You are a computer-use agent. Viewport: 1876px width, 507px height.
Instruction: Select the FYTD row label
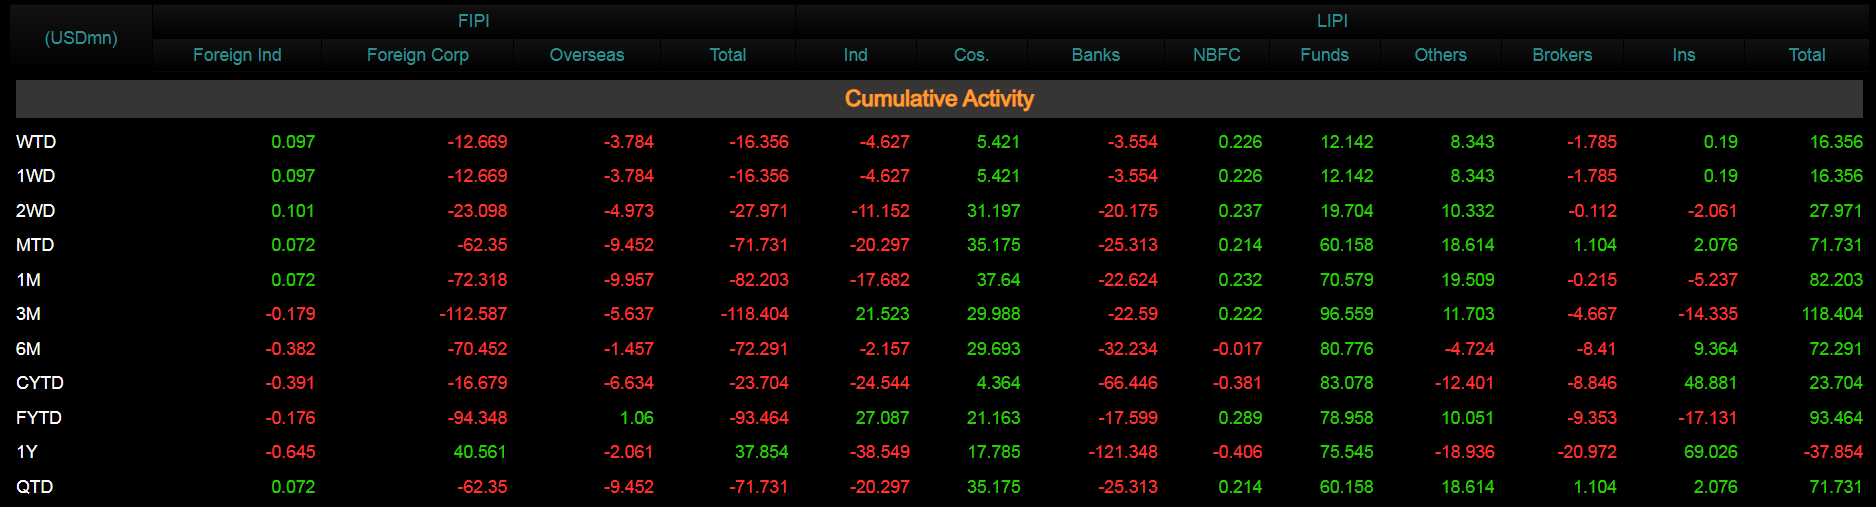pyautogui.click(x=39, y=418)
